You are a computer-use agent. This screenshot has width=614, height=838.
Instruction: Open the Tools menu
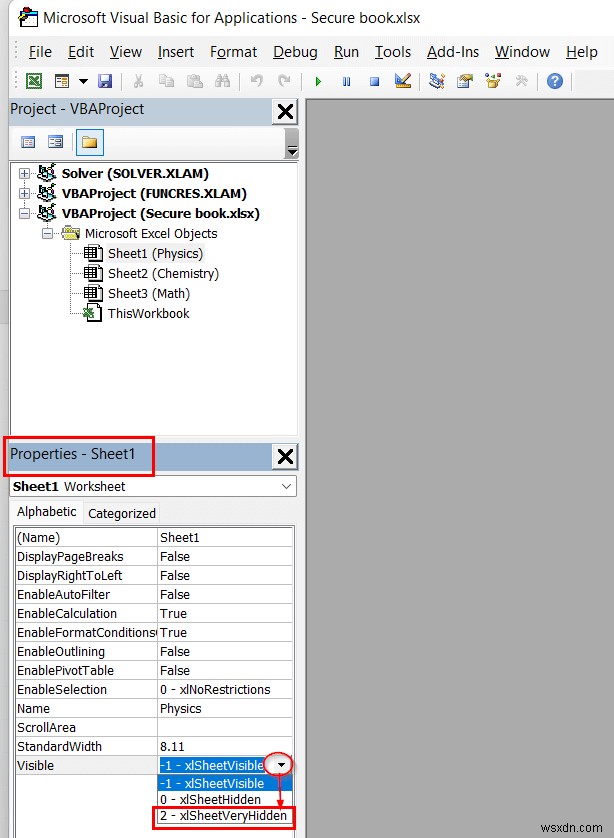(393, 52)
